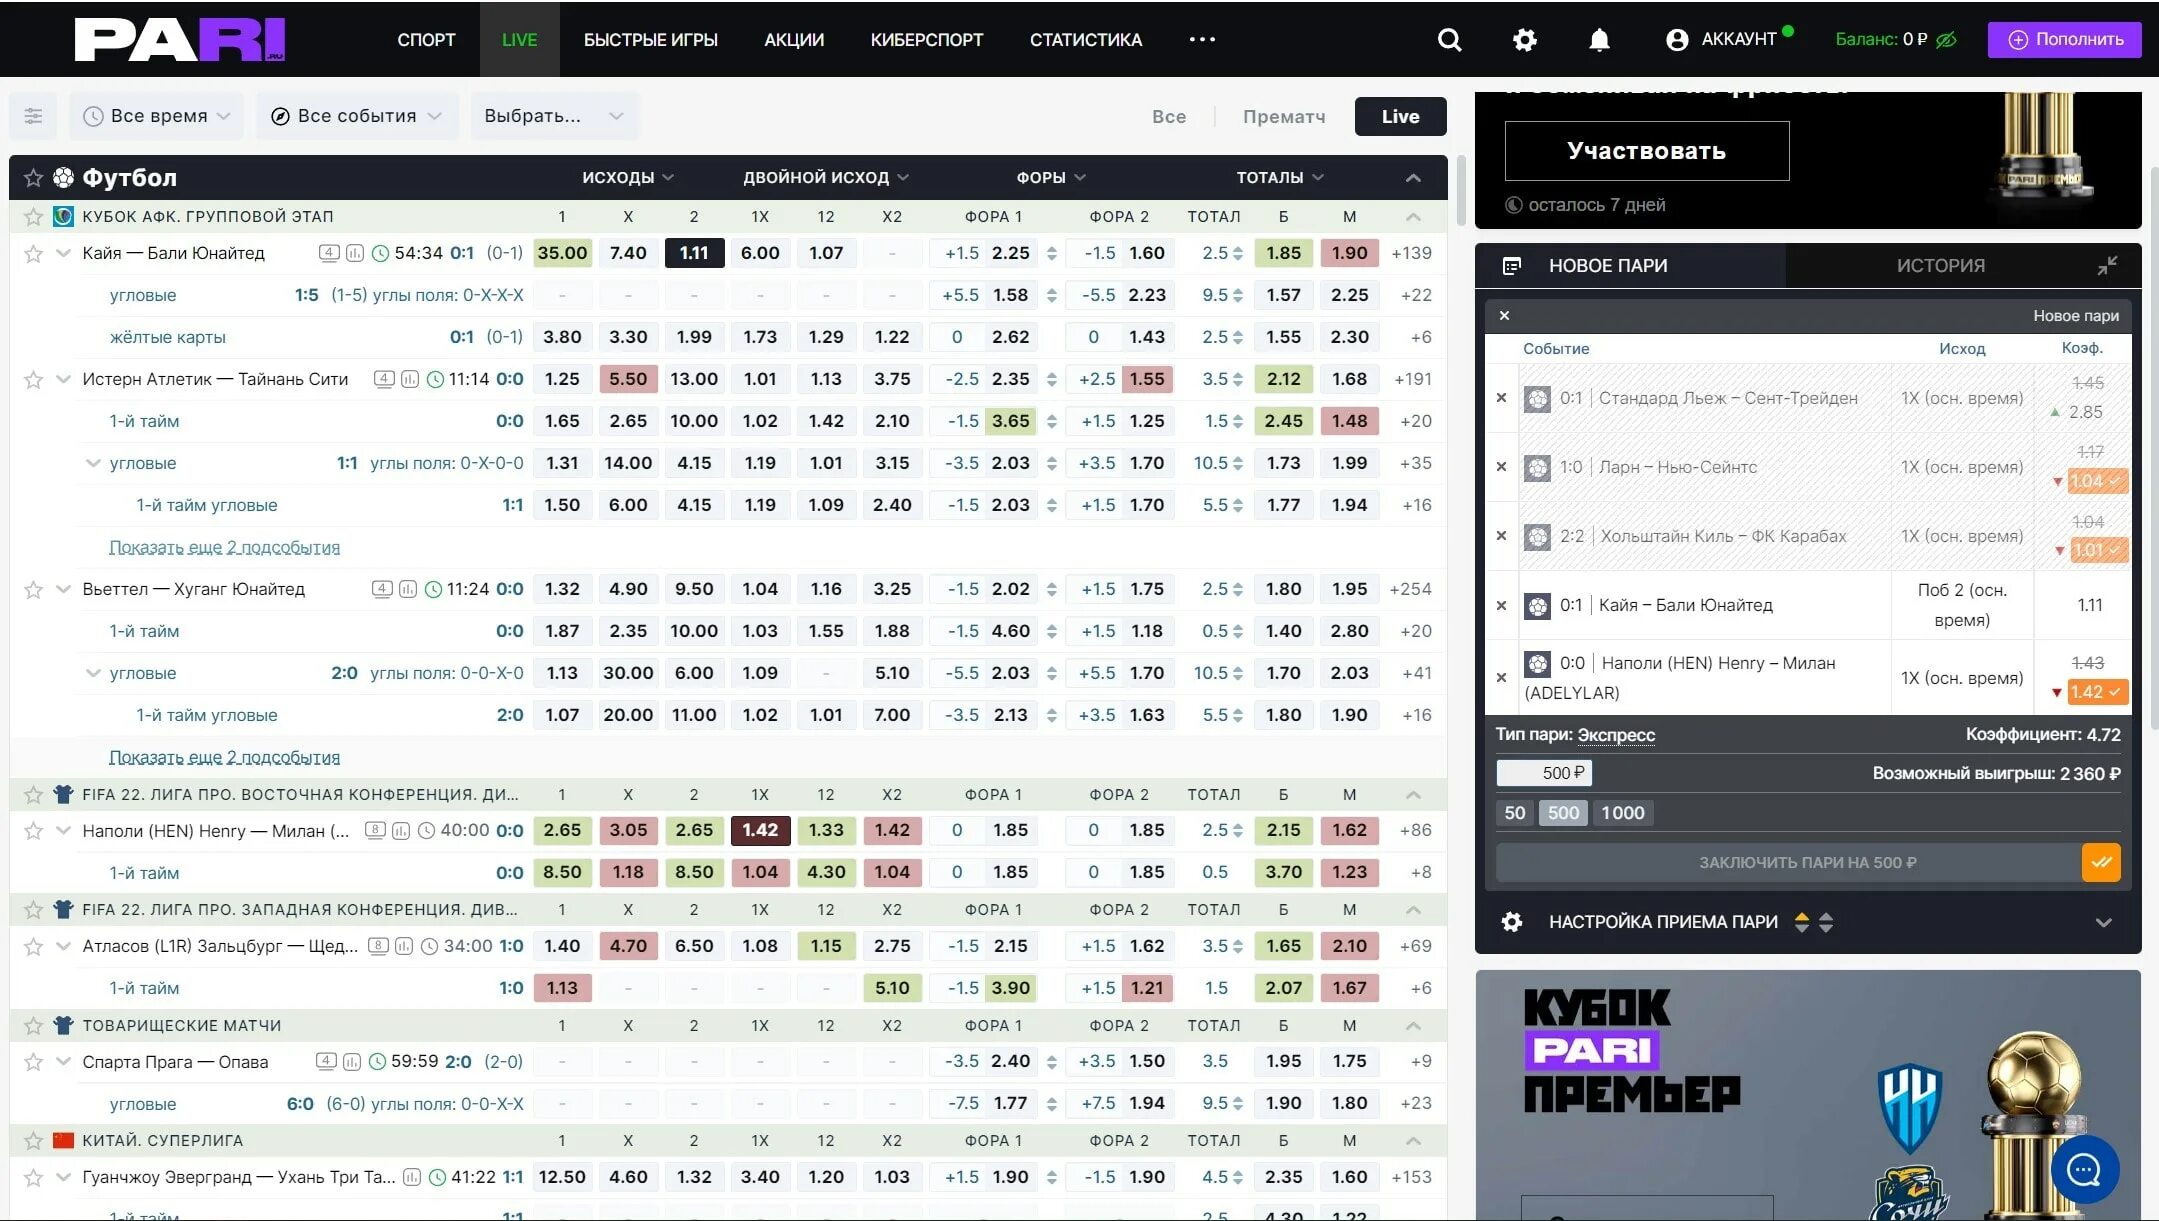Open the filter sliders icon
This screenshot has height=1221, width=2159.
(x=33, y=116)
